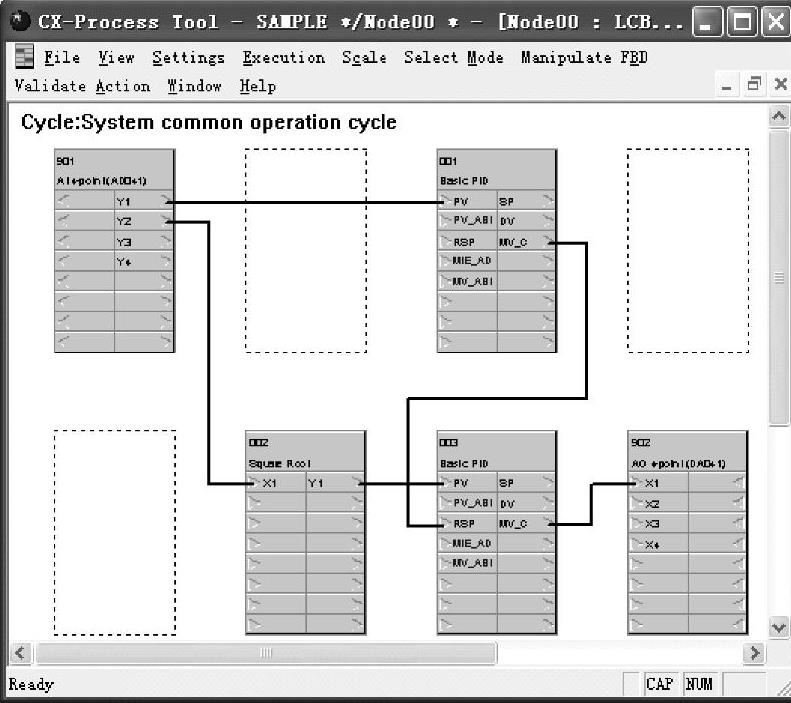Minimize the inner Node00 document window

click(x=726, y=85)
